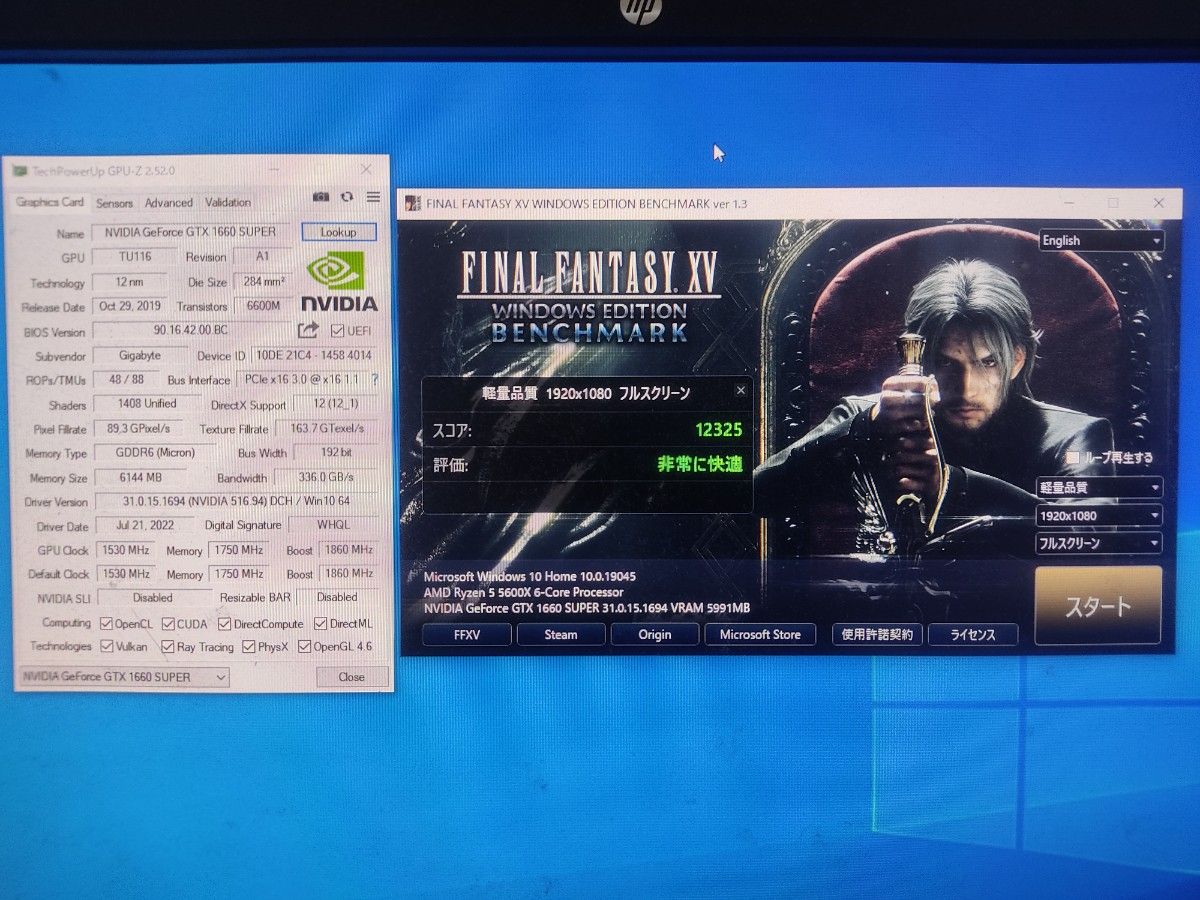Click the GPU-Z refresh icon
The image size is (1200, 900).
[347, 198]
